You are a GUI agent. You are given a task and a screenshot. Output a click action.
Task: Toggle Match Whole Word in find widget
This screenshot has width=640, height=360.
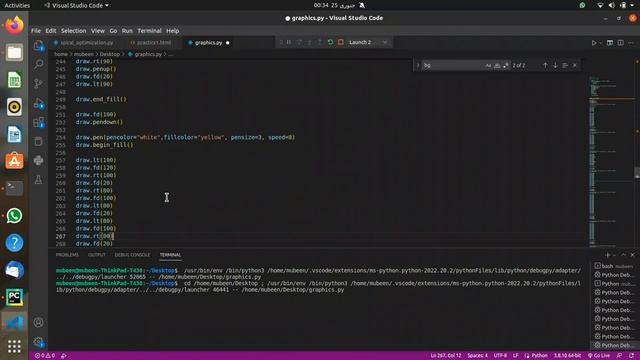pos(497,65)
